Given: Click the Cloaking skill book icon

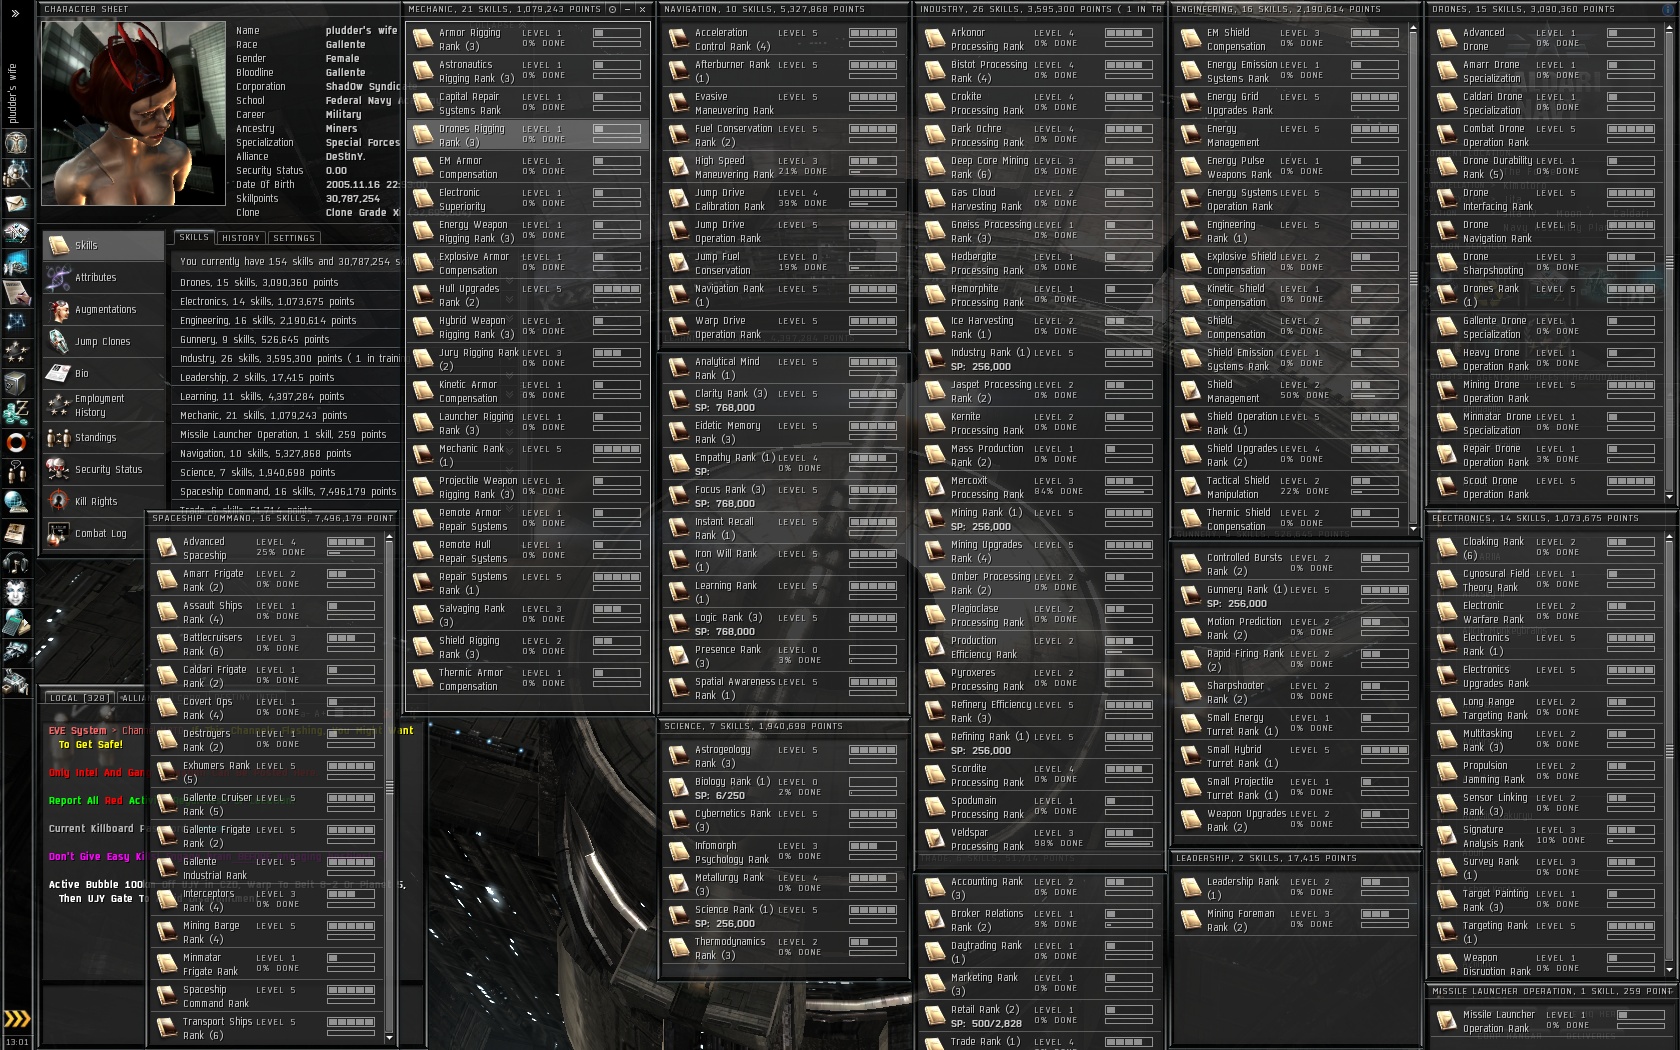Looking at the screenshot, I should 1447,548.
